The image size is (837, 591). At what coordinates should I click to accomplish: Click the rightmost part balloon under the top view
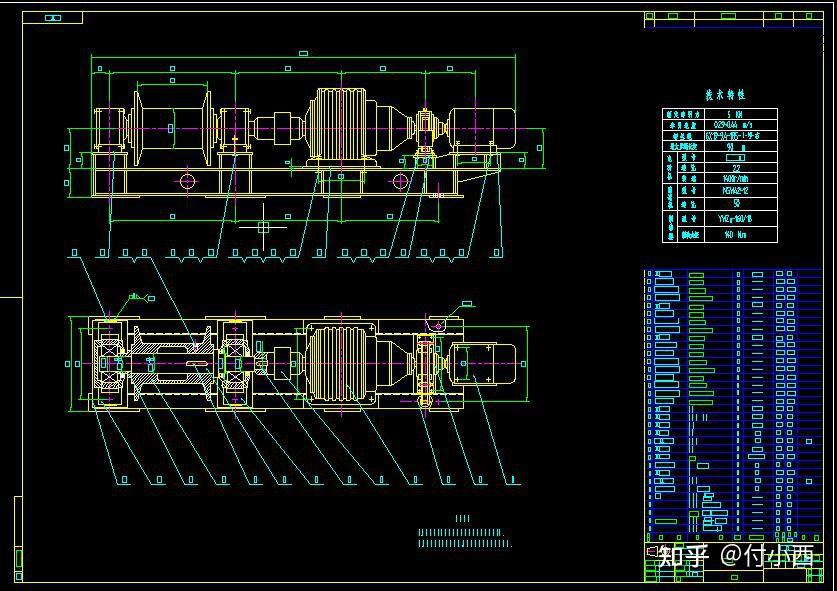[513, 479]
